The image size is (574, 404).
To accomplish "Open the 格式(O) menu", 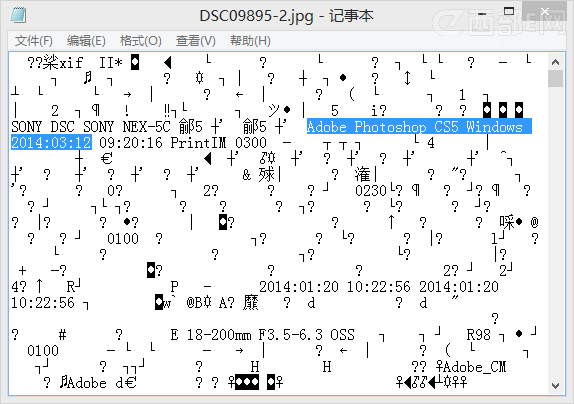I will coord(141,41).
